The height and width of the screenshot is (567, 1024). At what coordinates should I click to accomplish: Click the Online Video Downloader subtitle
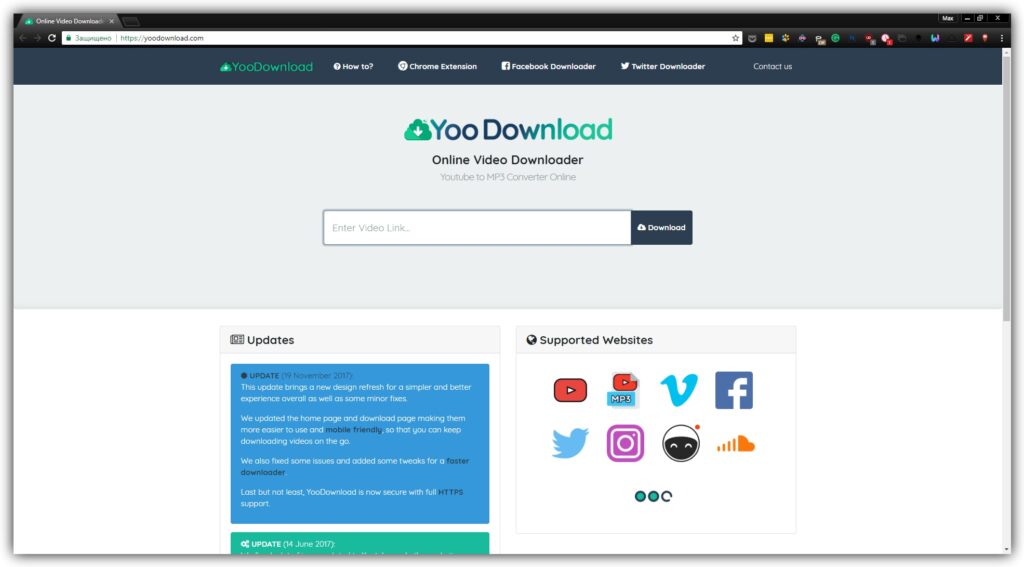507,160
